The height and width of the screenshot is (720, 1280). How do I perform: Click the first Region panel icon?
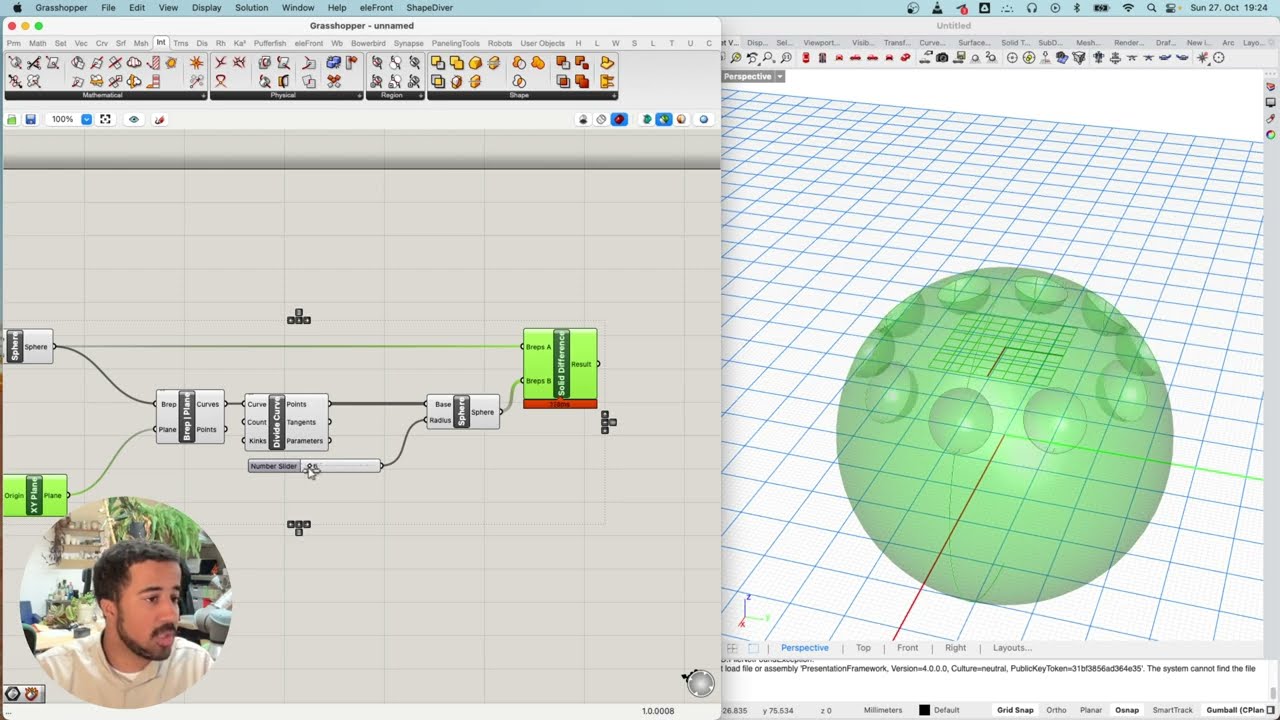click(x=377, y=63)
